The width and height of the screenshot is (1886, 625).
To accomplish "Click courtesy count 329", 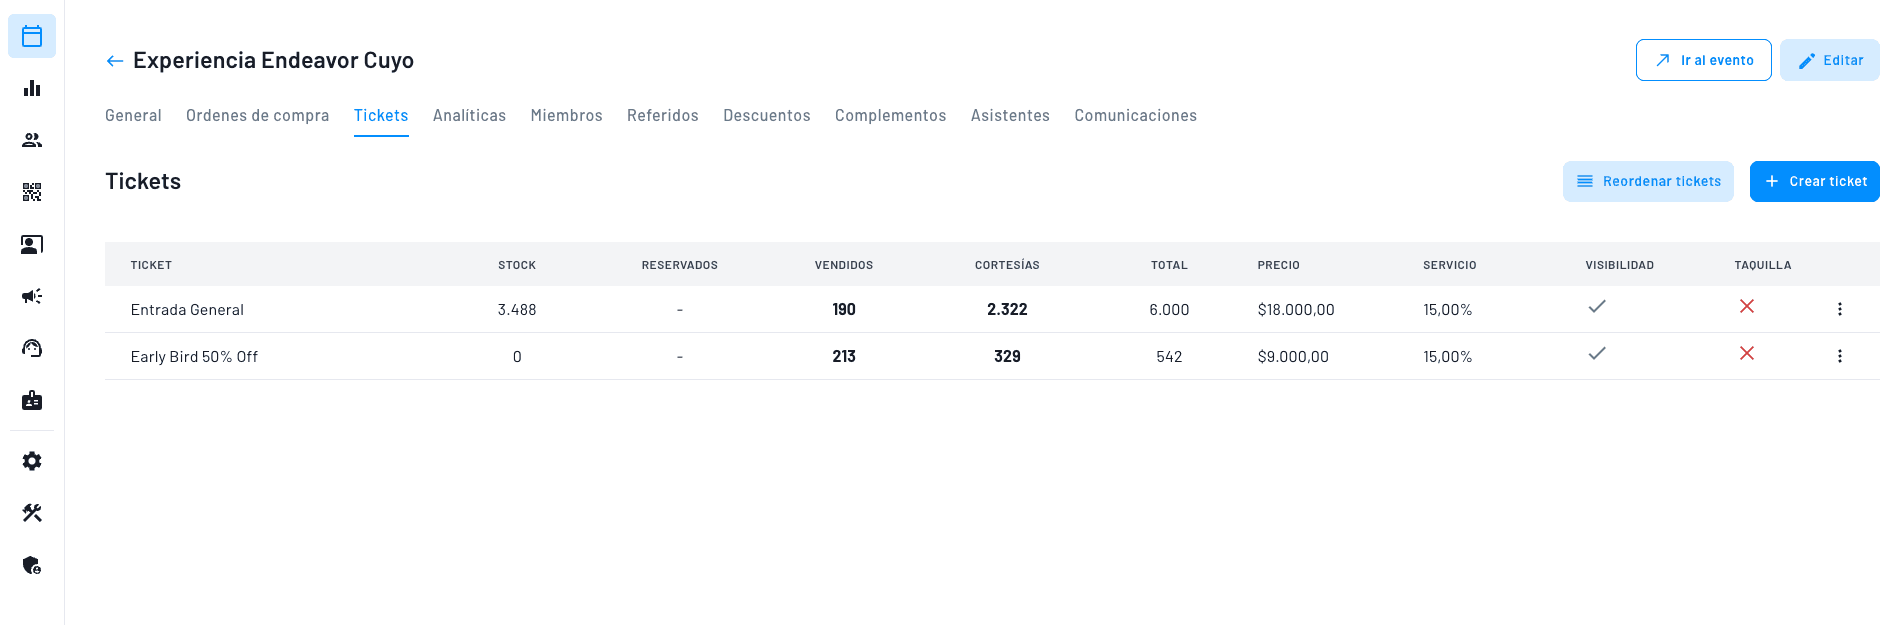I will 1007,357.
